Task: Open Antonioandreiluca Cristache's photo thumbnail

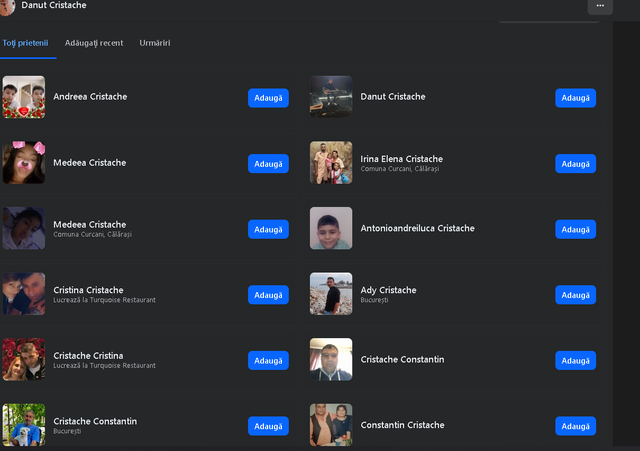Action: (331, 228)
